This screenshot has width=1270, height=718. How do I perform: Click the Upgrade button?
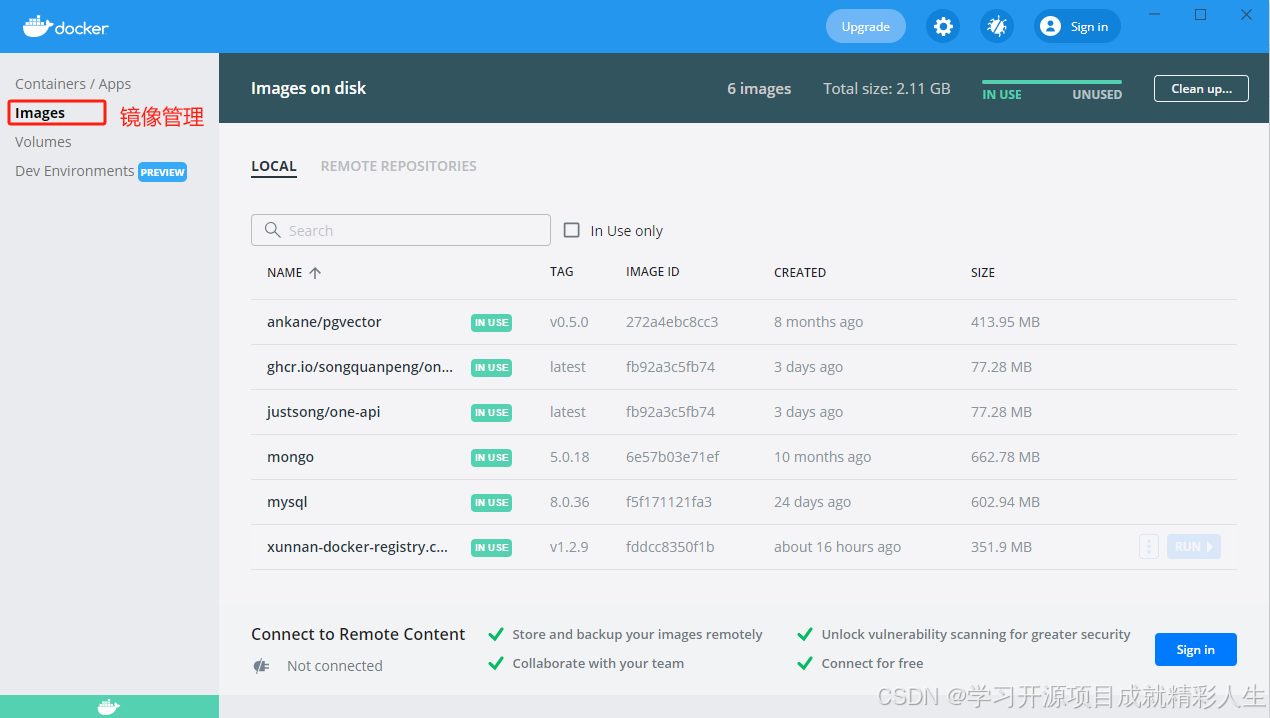tap(865, 27)
